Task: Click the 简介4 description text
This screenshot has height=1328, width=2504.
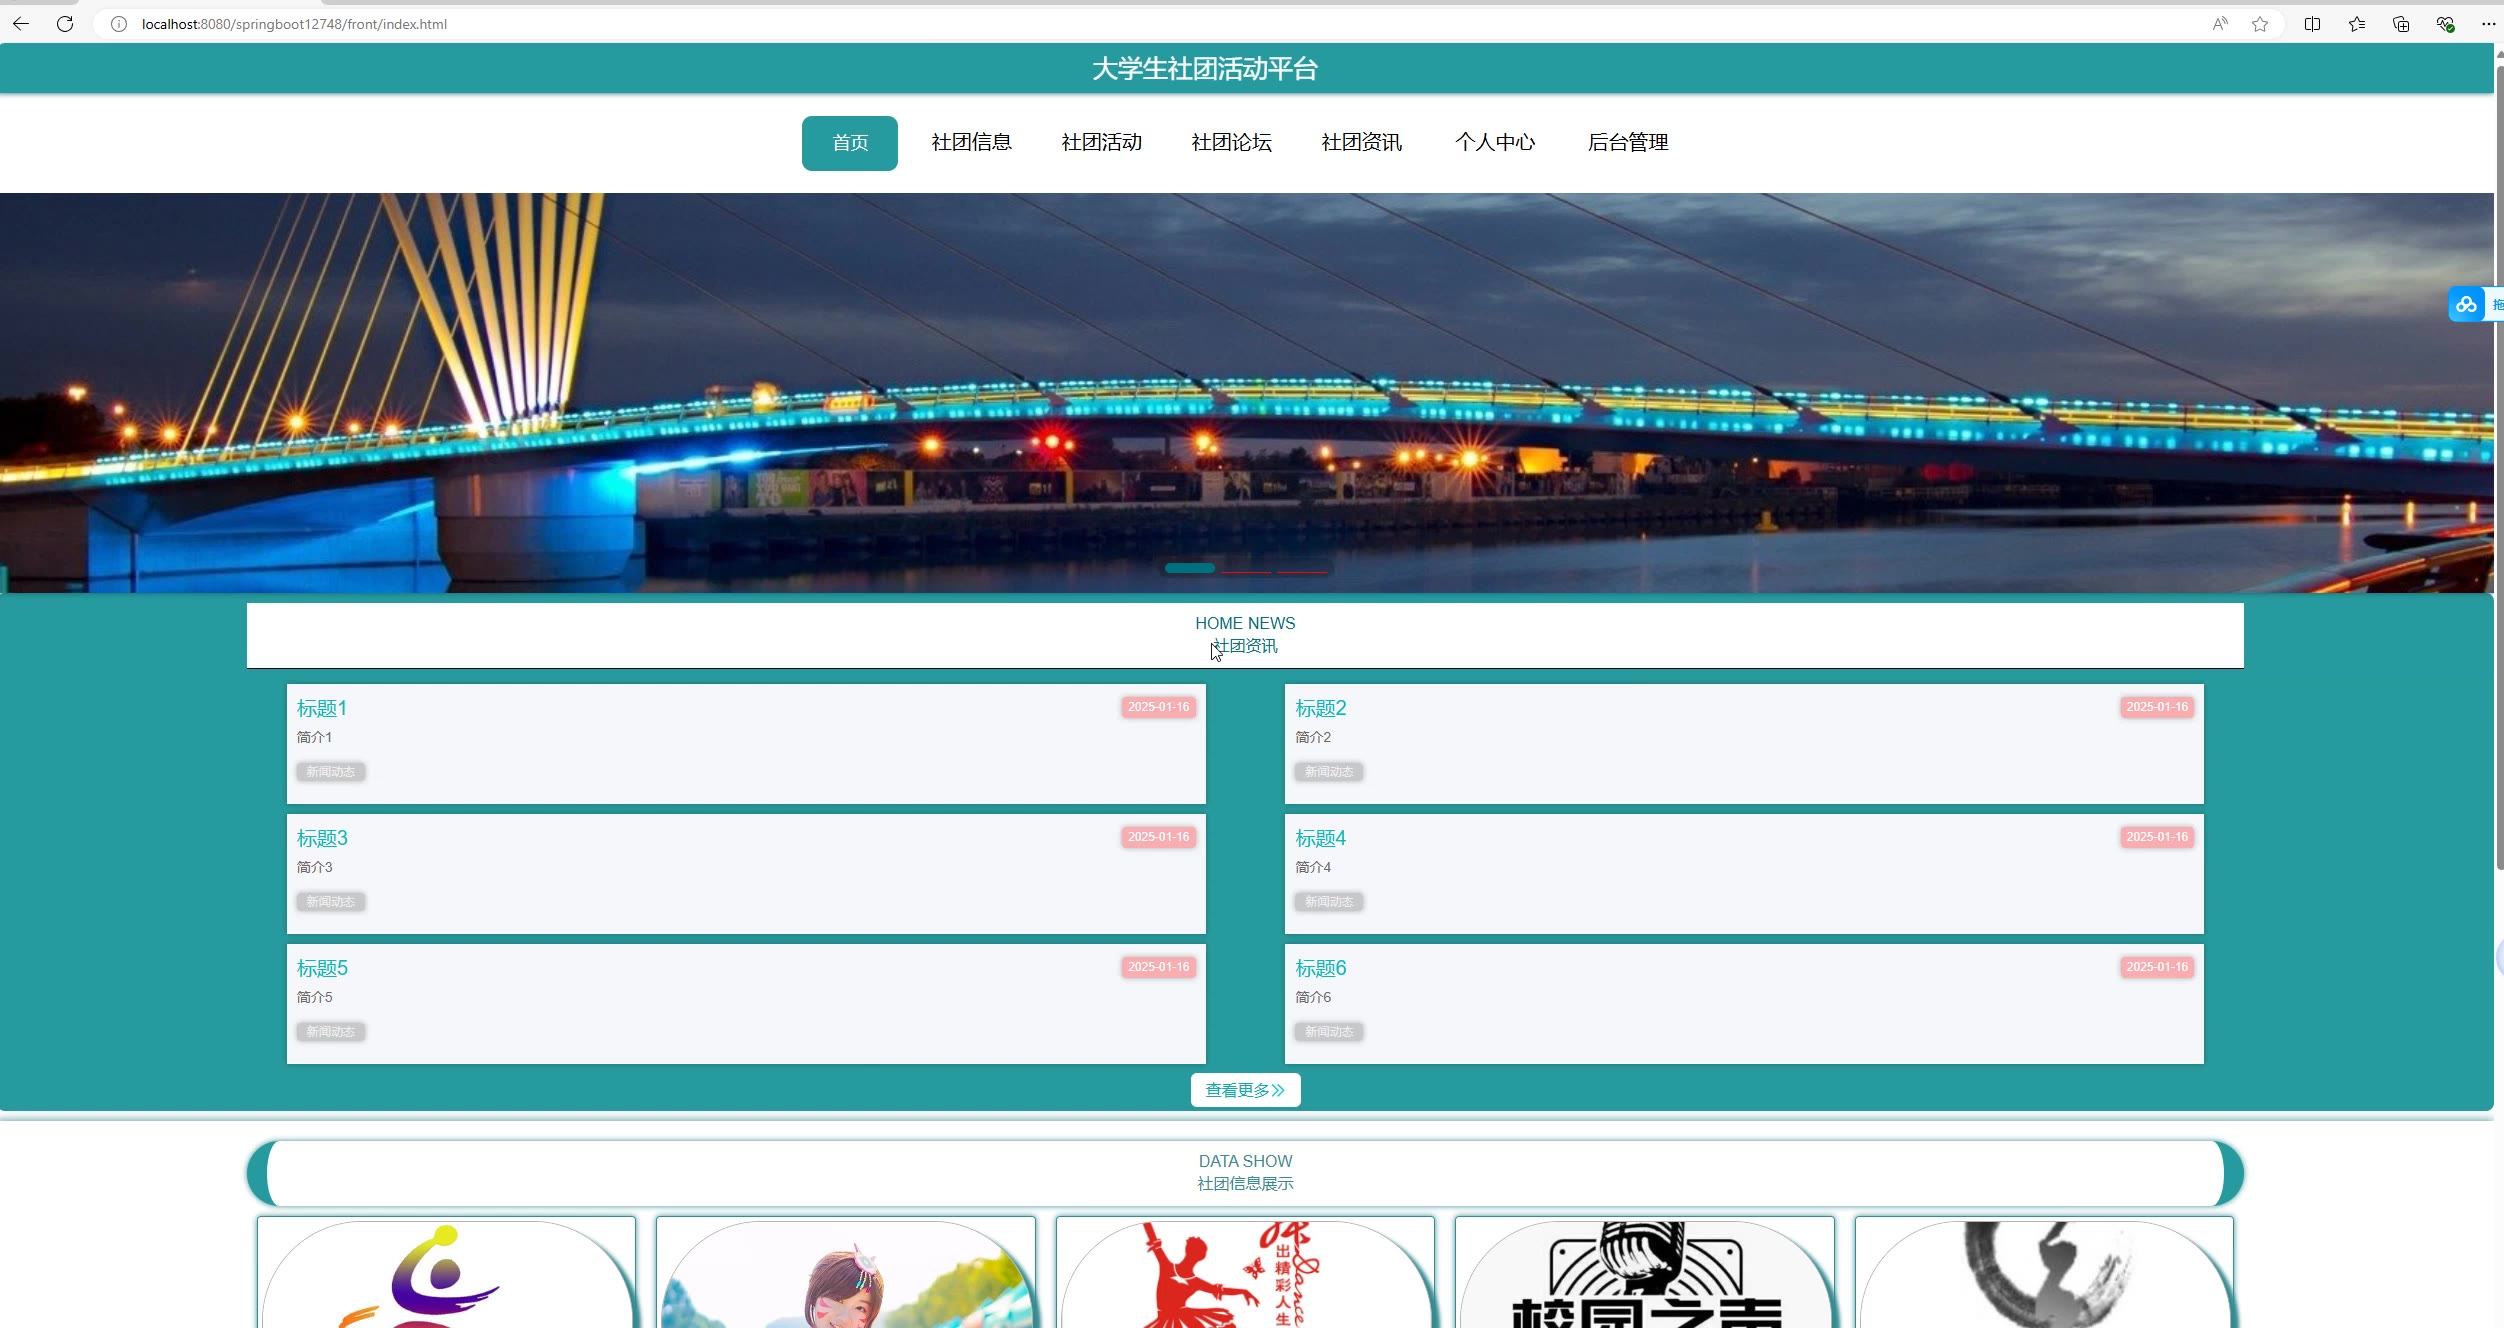Action: (x=1313, y=868)
